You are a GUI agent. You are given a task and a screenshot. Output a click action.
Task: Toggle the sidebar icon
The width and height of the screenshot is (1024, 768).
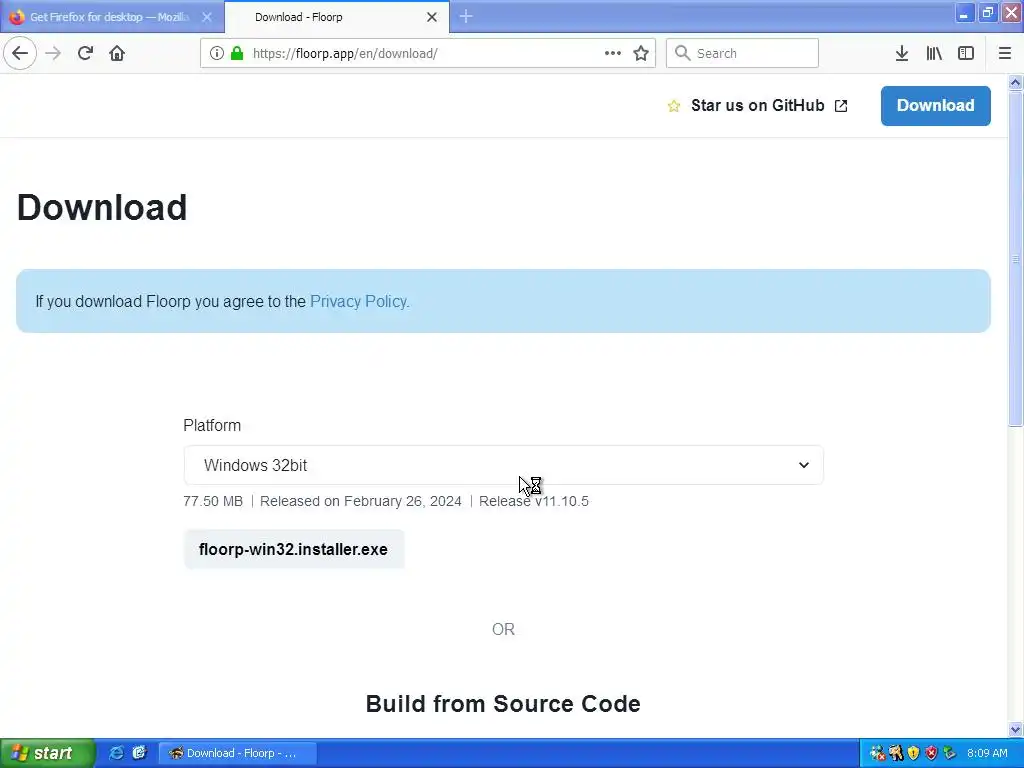(966, 53)
